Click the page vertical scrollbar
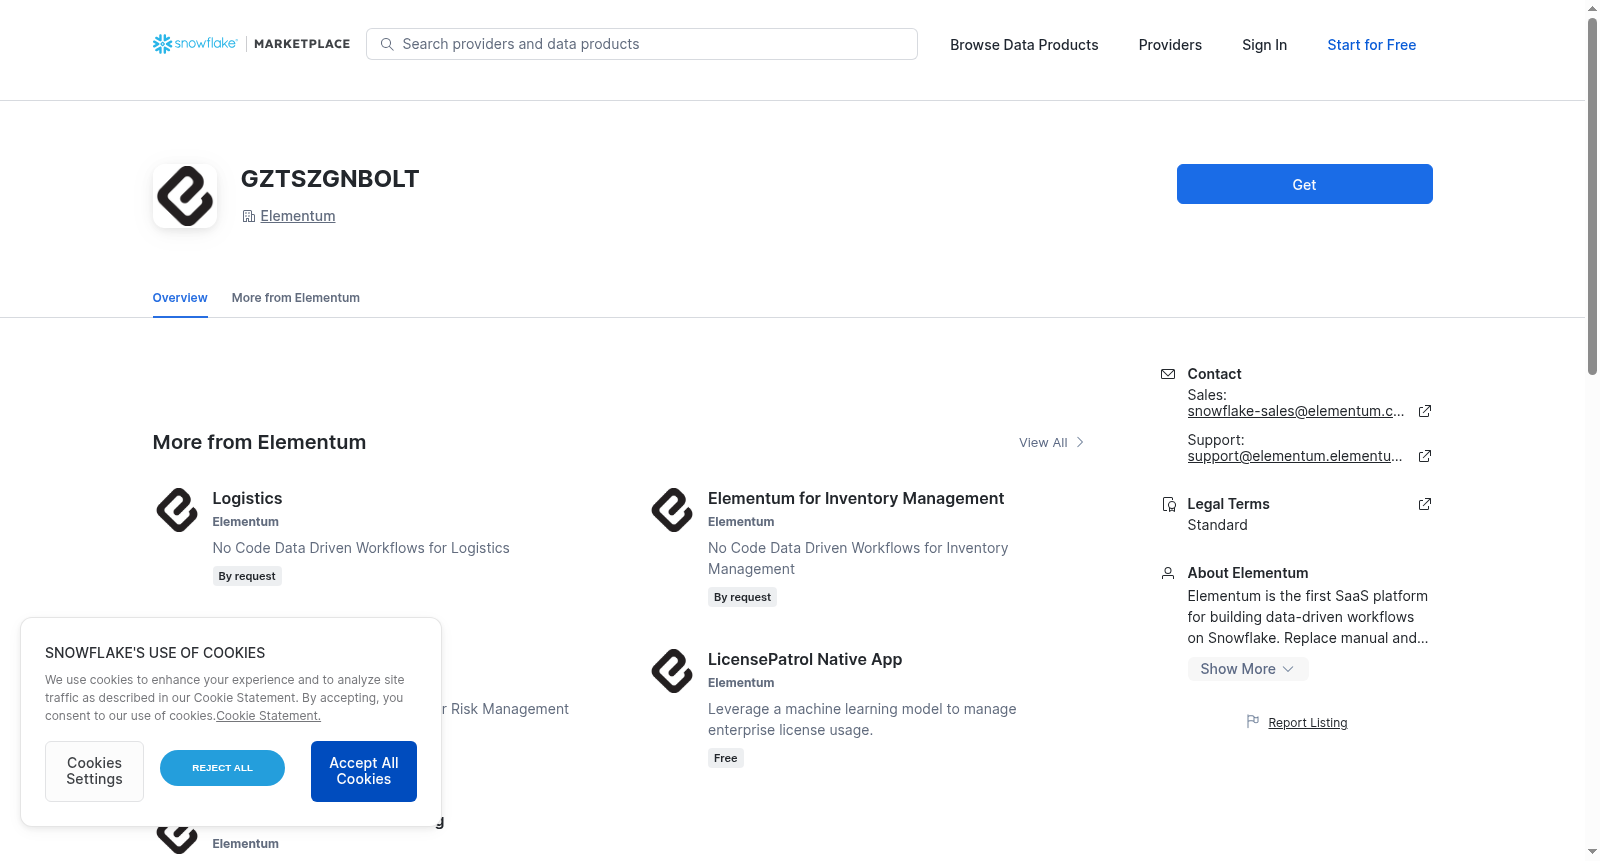Screen dimensions: 1600x861 click(x=1592, y=196)
